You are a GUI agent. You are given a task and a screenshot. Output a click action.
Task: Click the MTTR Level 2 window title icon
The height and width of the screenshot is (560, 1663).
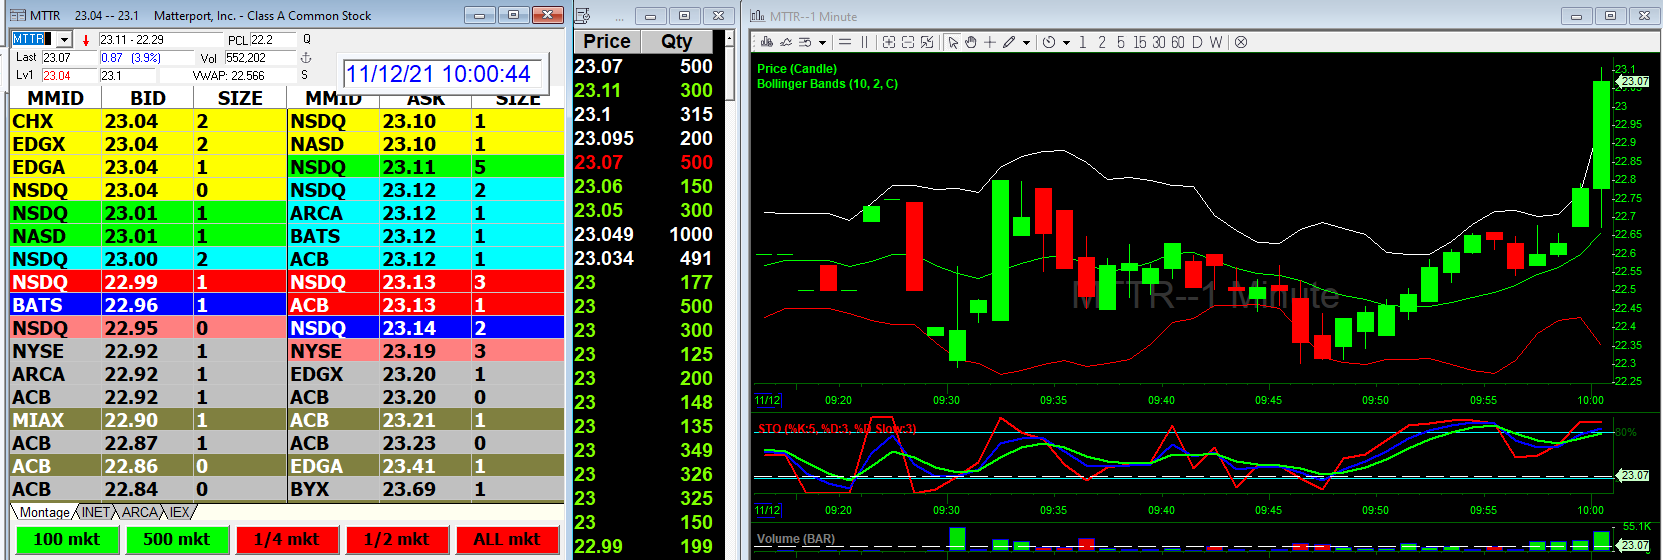pyautogui.click(x=18, y=15)
